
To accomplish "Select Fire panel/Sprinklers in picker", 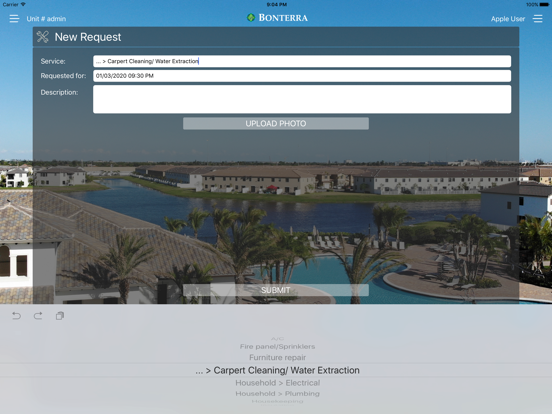I will (x=277, y=346).
